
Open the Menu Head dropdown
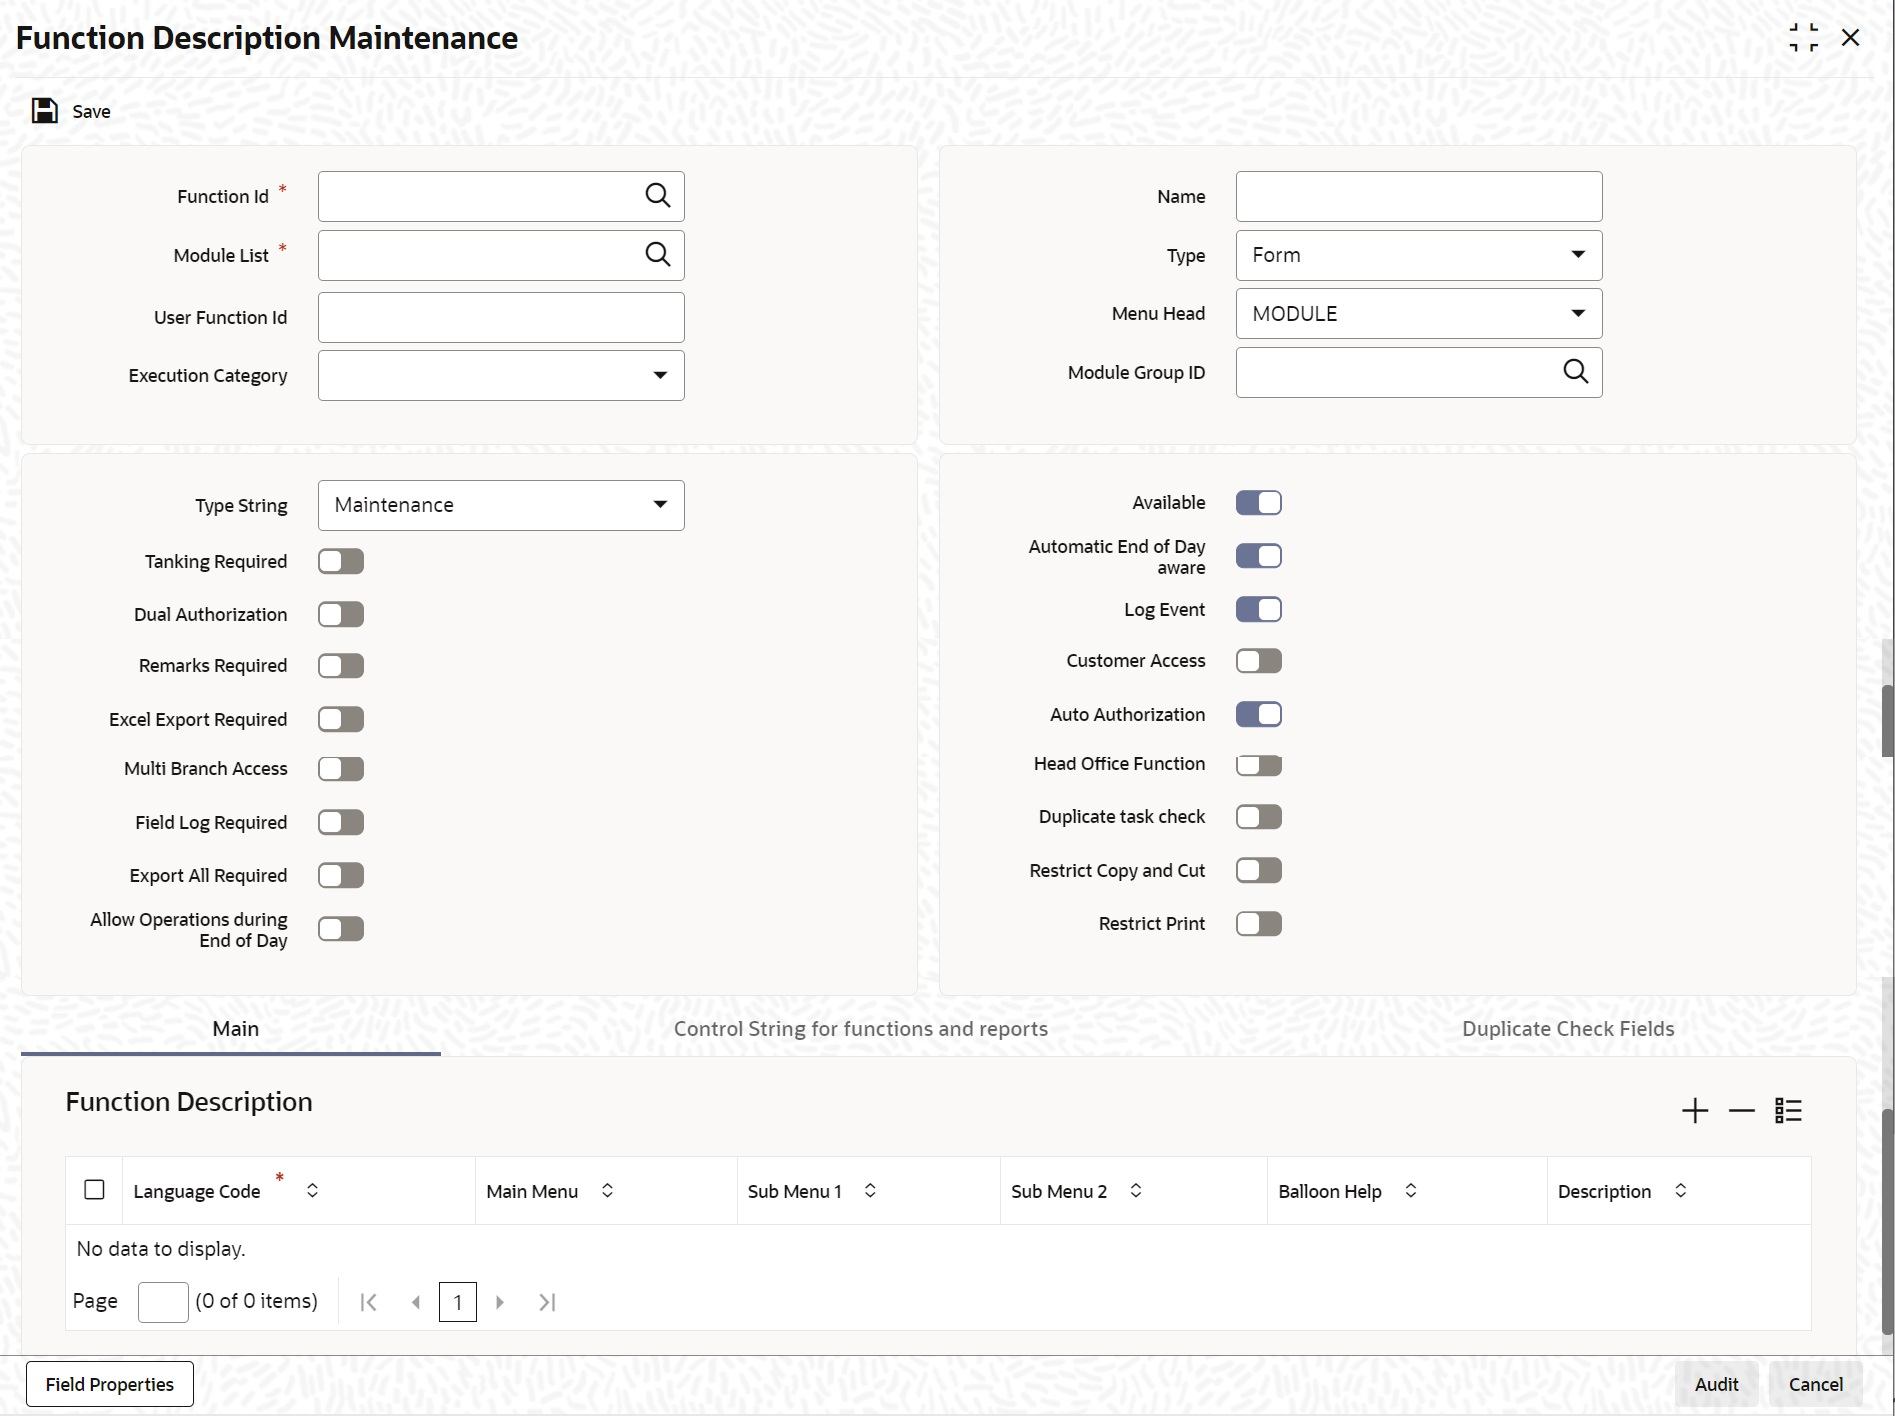coord(1577,314)
